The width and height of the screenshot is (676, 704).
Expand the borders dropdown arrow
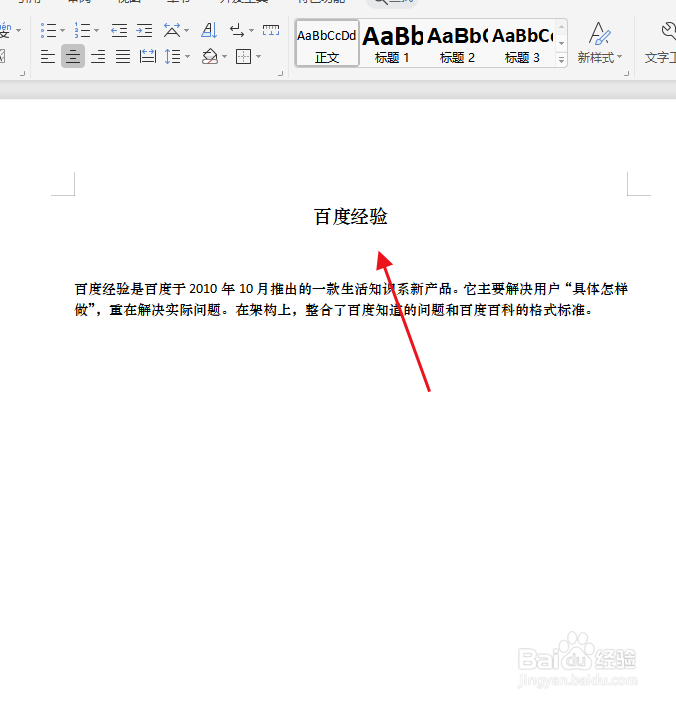pyautogui.click(x=259, y=57)
